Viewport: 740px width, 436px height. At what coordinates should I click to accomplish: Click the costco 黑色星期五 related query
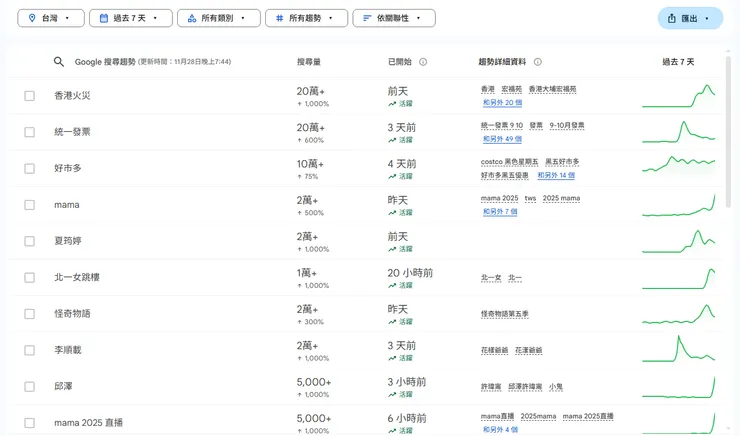509,162
